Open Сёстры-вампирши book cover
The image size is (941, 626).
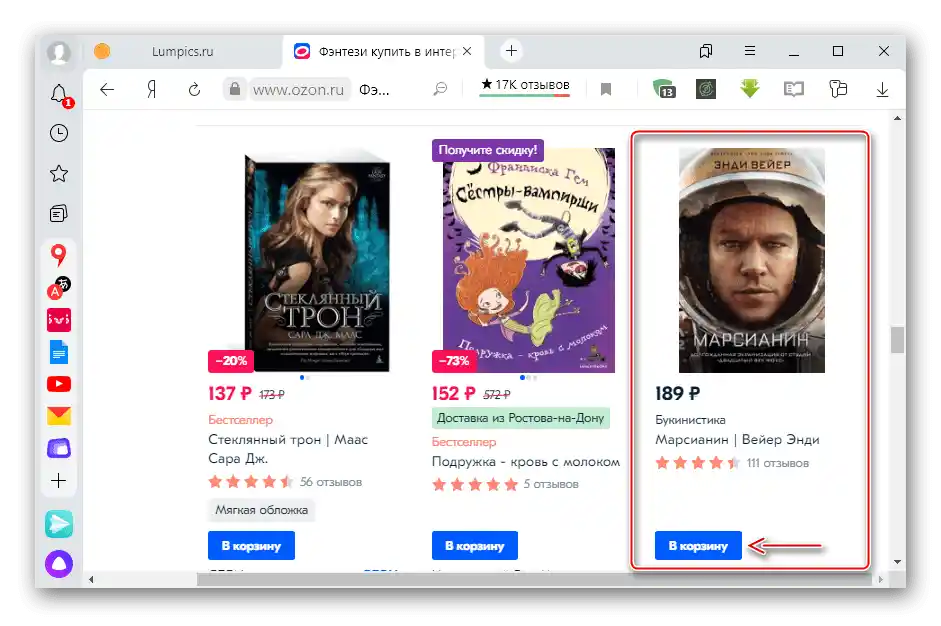[529, 260]
